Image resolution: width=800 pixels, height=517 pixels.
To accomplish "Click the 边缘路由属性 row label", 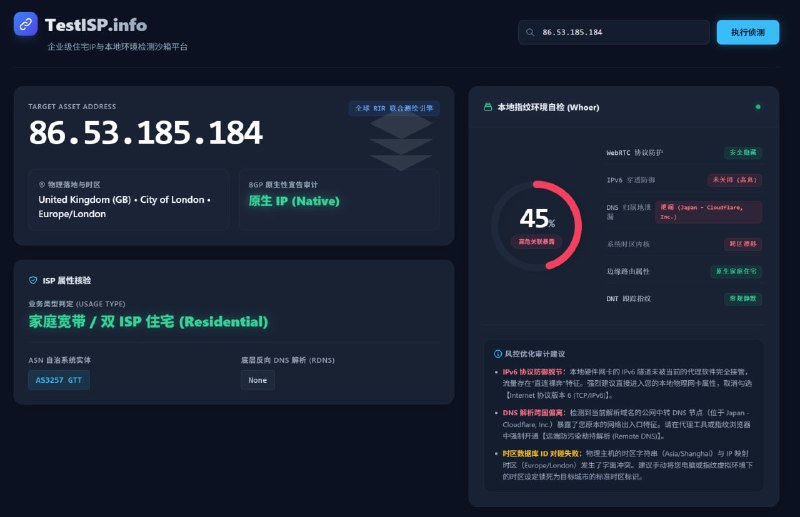I will [628, 271].
